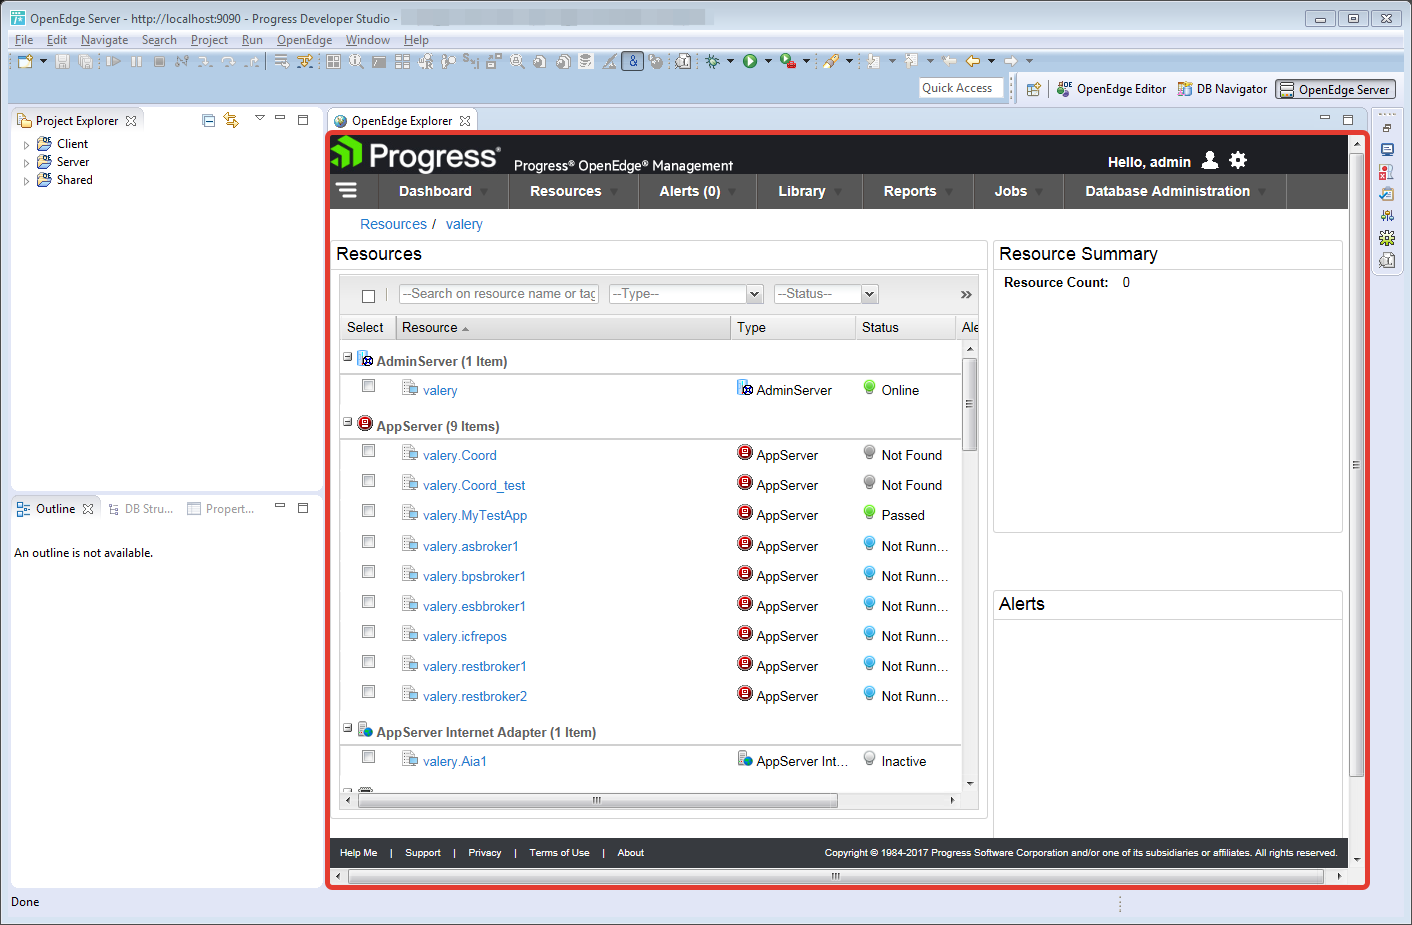Screen dimensions: 1412x925
Task: Expand the Client project tree node
Action: [26, 145]
